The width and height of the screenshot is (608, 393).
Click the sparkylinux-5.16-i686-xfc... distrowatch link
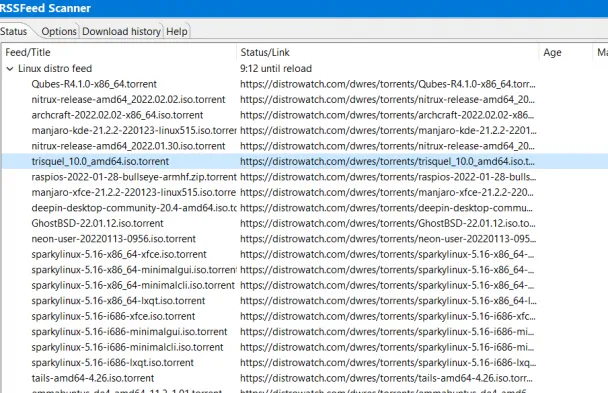coord(388,317)
